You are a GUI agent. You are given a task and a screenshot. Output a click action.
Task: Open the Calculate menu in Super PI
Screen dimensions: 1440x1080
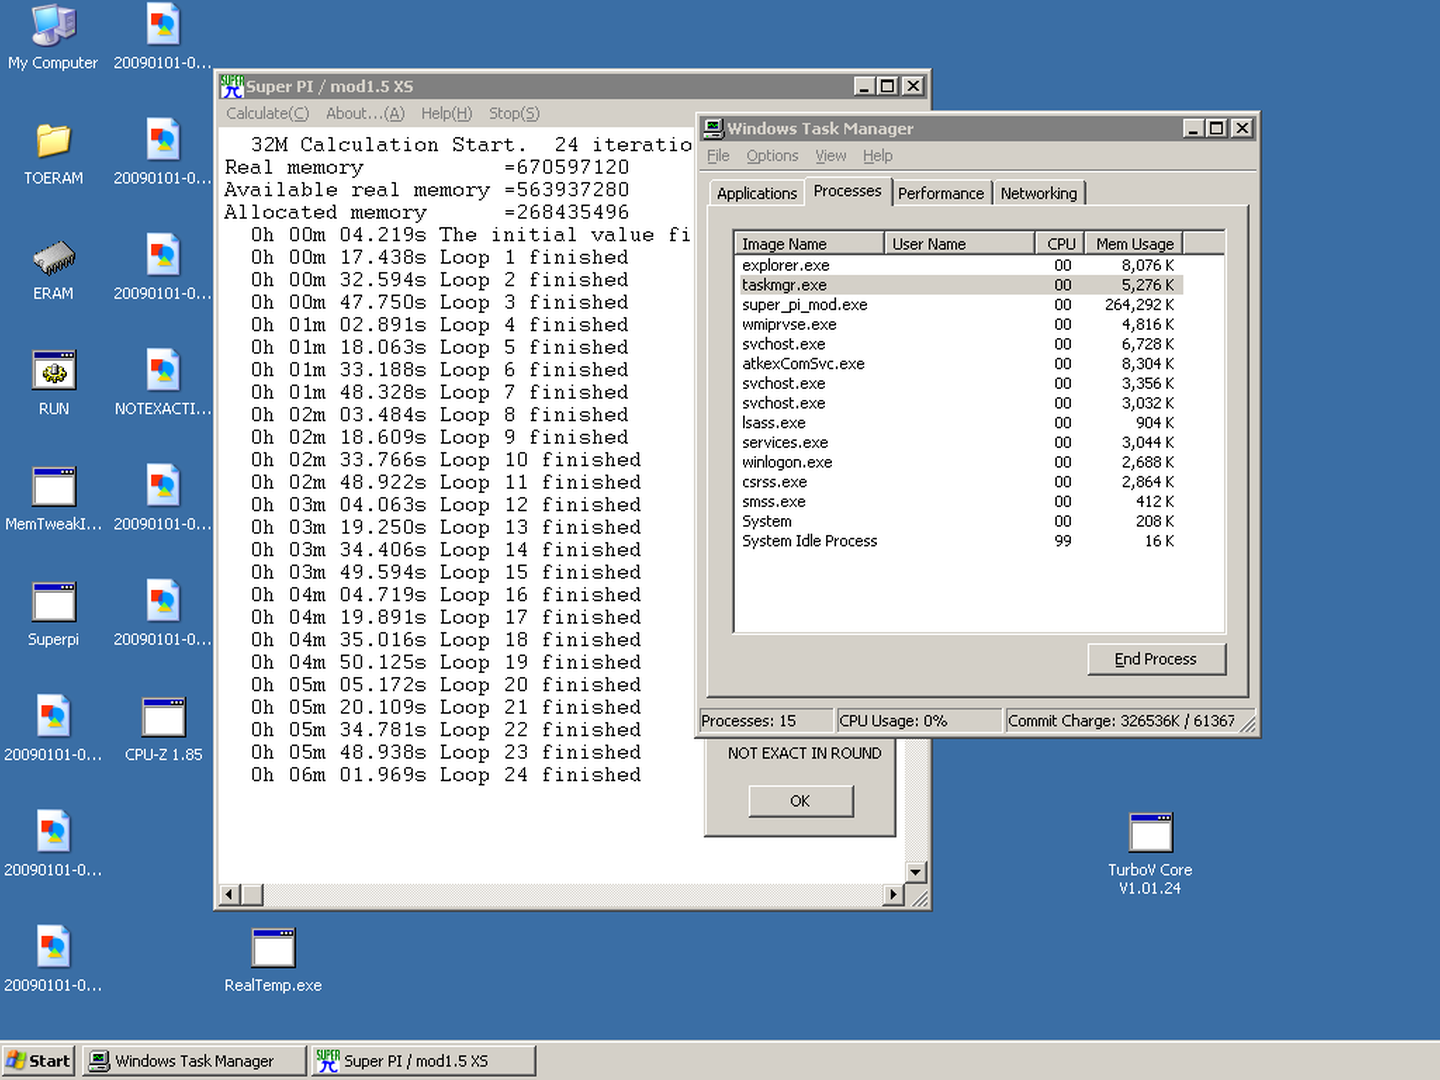[x=267, y=113]
